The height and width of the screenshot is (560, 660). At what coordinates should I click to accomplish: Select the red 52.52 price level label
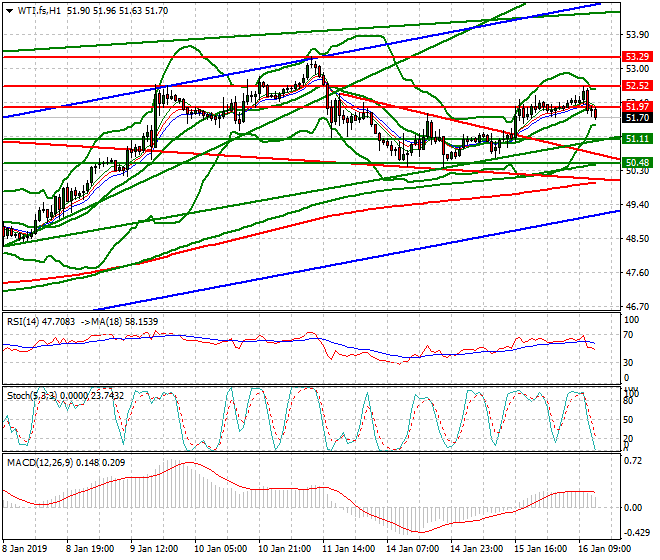click(637, 86)
